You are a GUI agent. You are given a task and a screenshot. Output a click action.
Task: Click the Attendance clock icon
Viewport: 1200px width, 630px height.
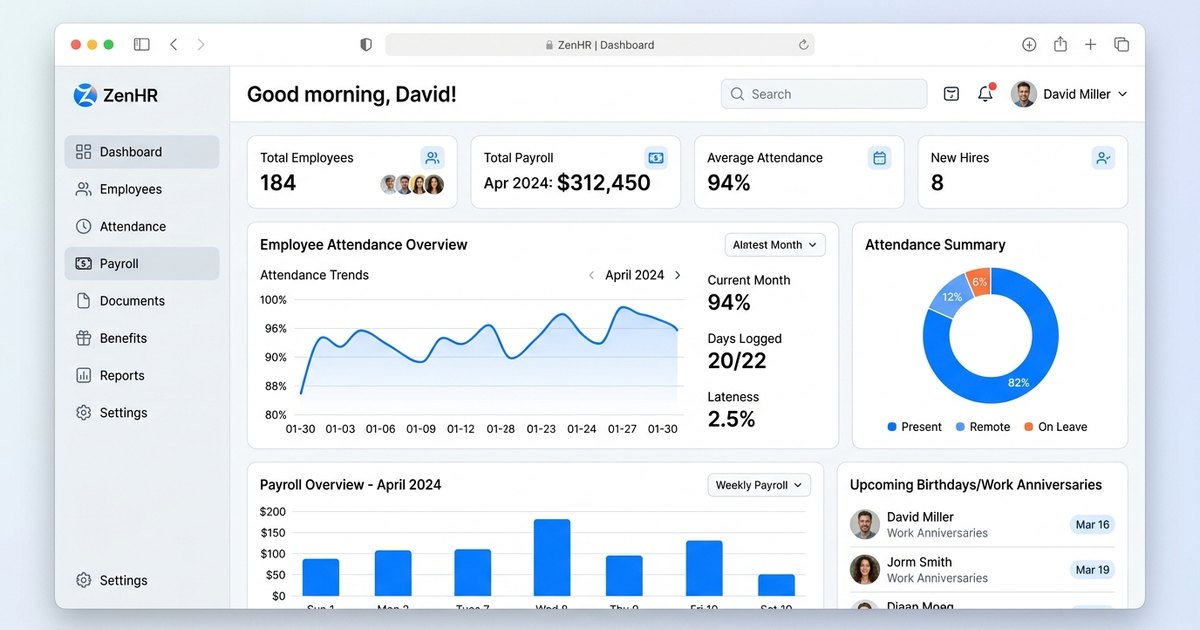tap(83, 227)
